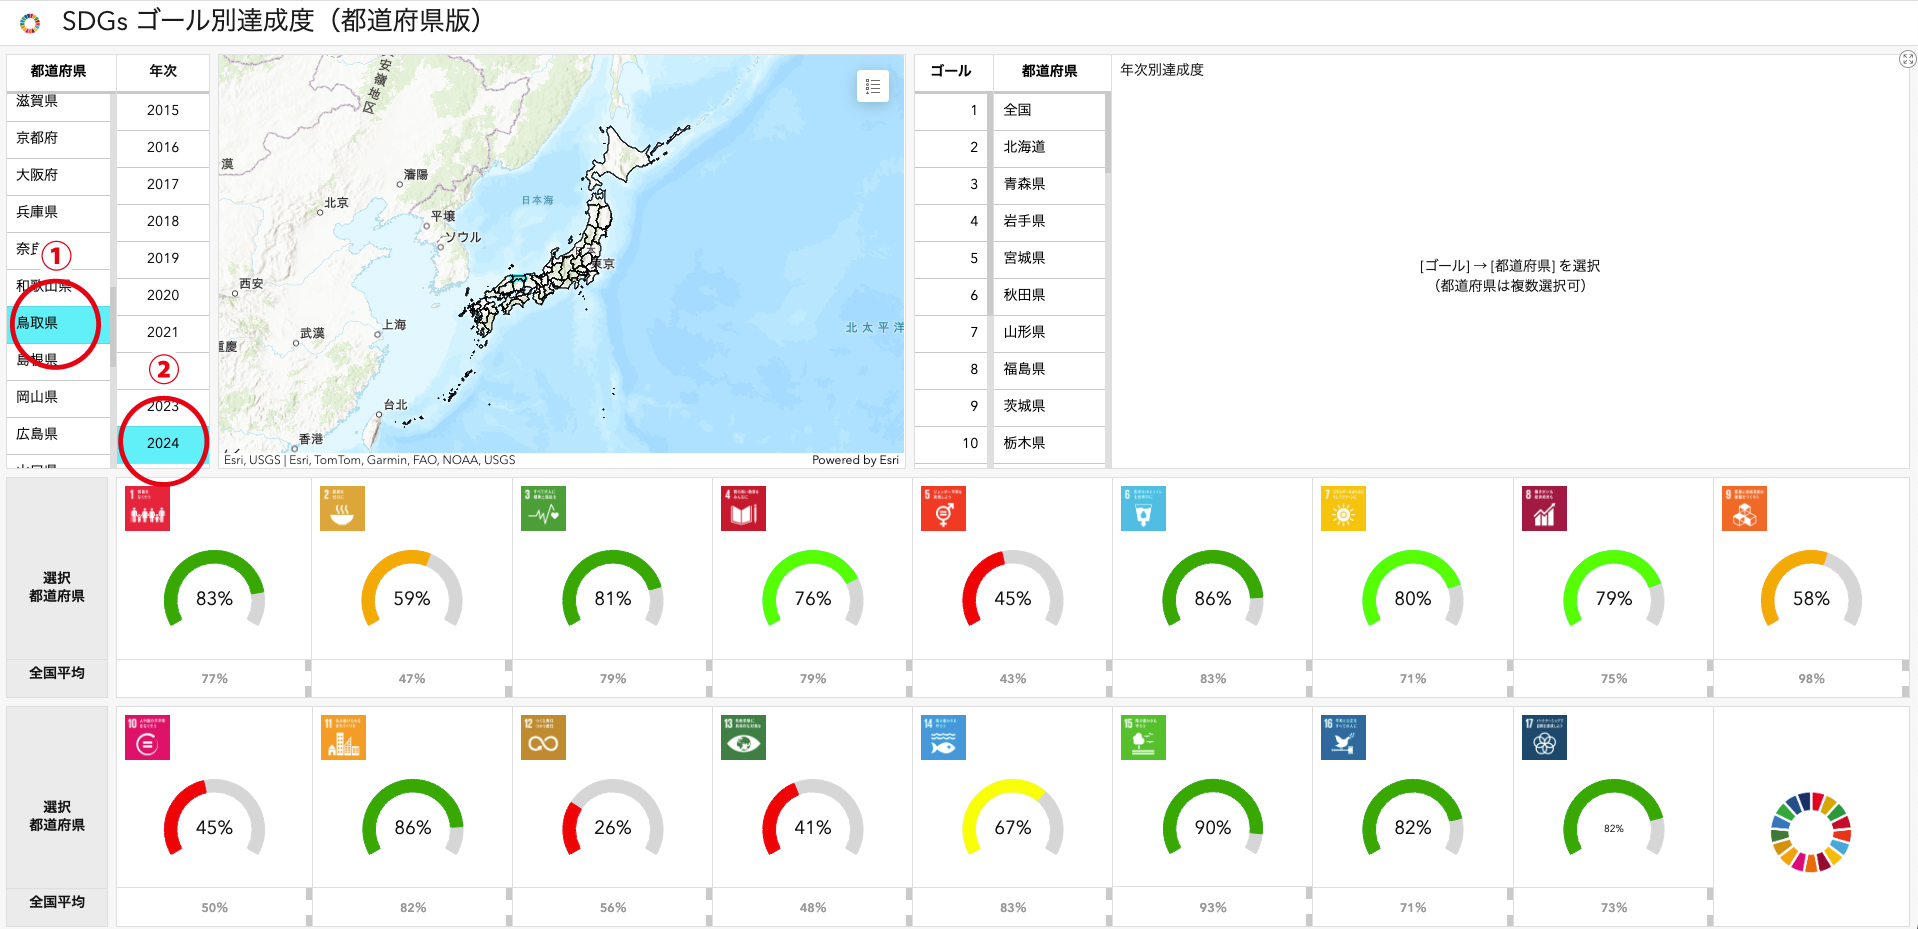The width and height of the screenshot is (1918, 929).
Task: Click the SDG Goal 13 climate eye icon
Action: click(x=743, y=738)
